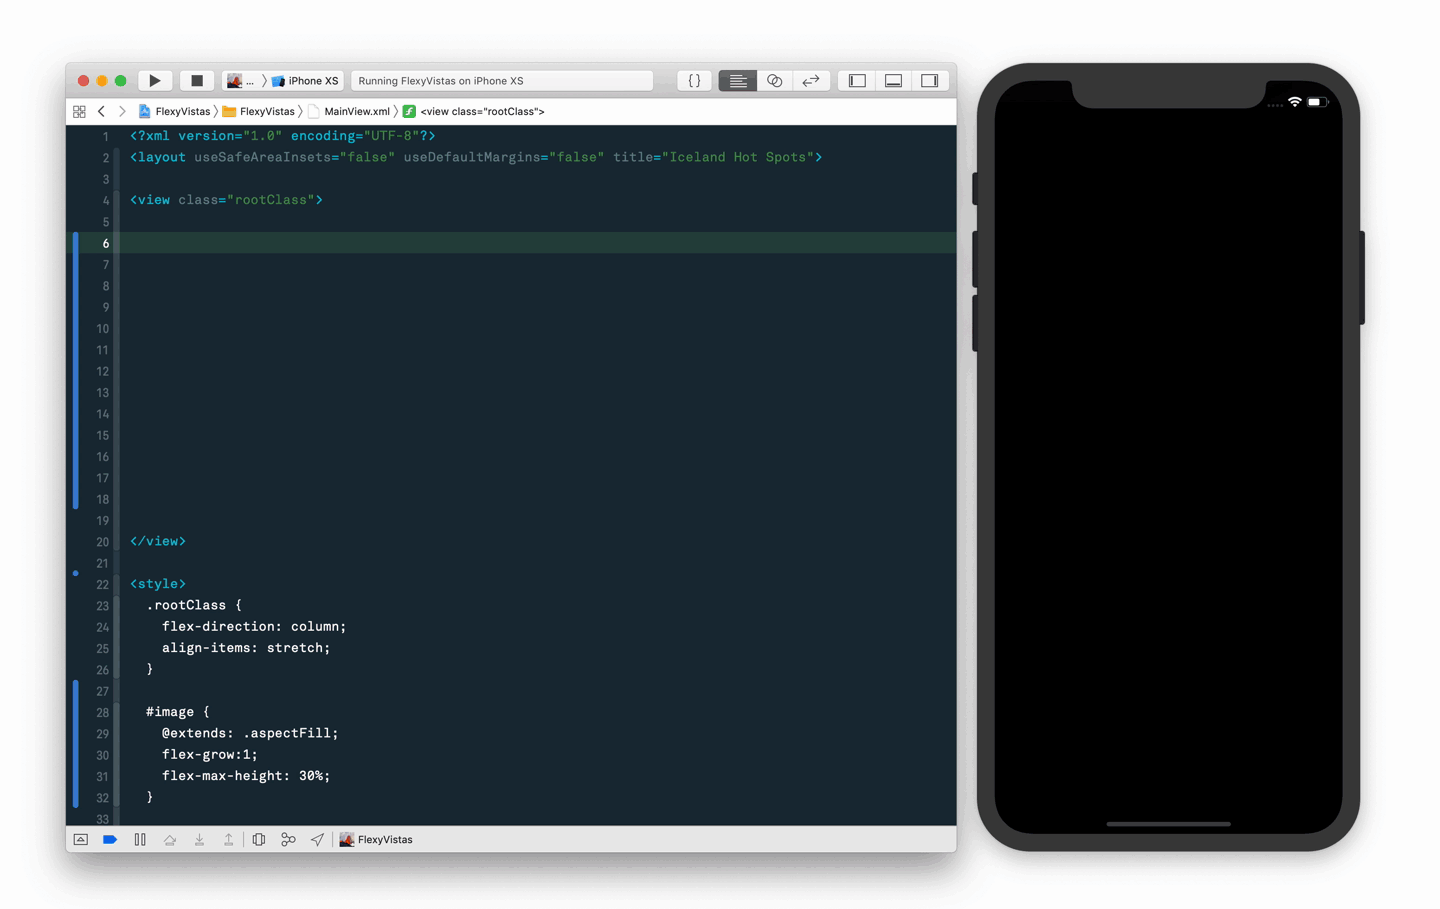Show the version editor

811,81
